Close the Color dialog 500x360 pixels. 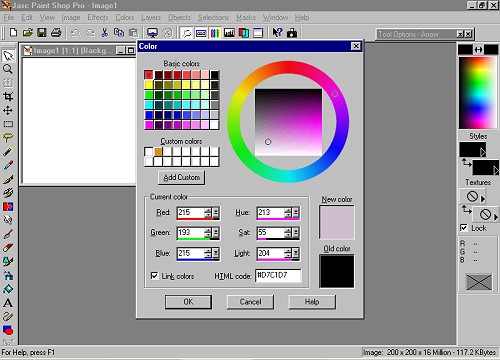coord(356,46)
